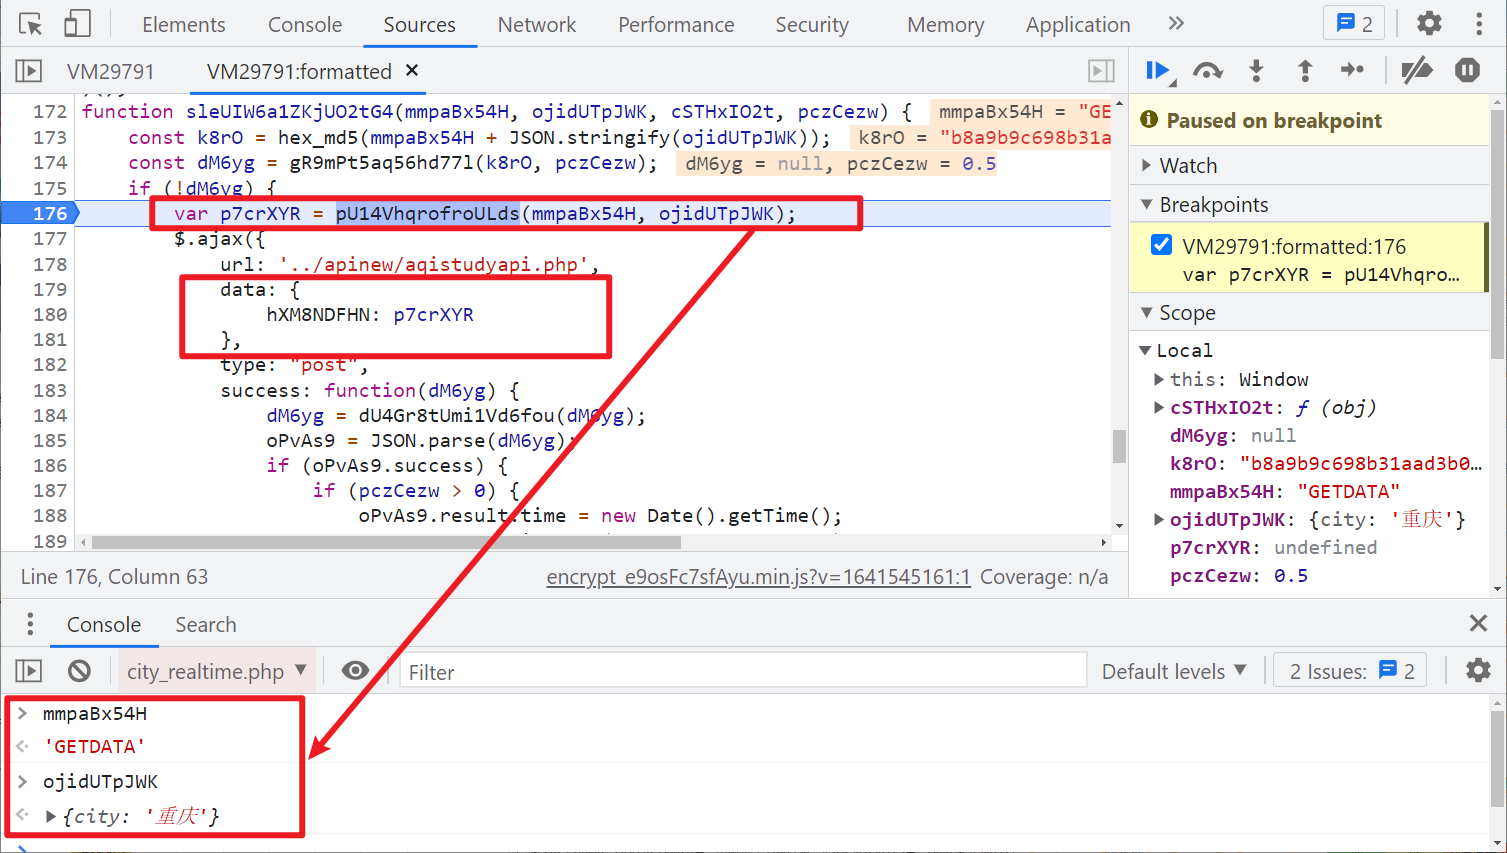Select the Console drawer tab

point(104,624)
